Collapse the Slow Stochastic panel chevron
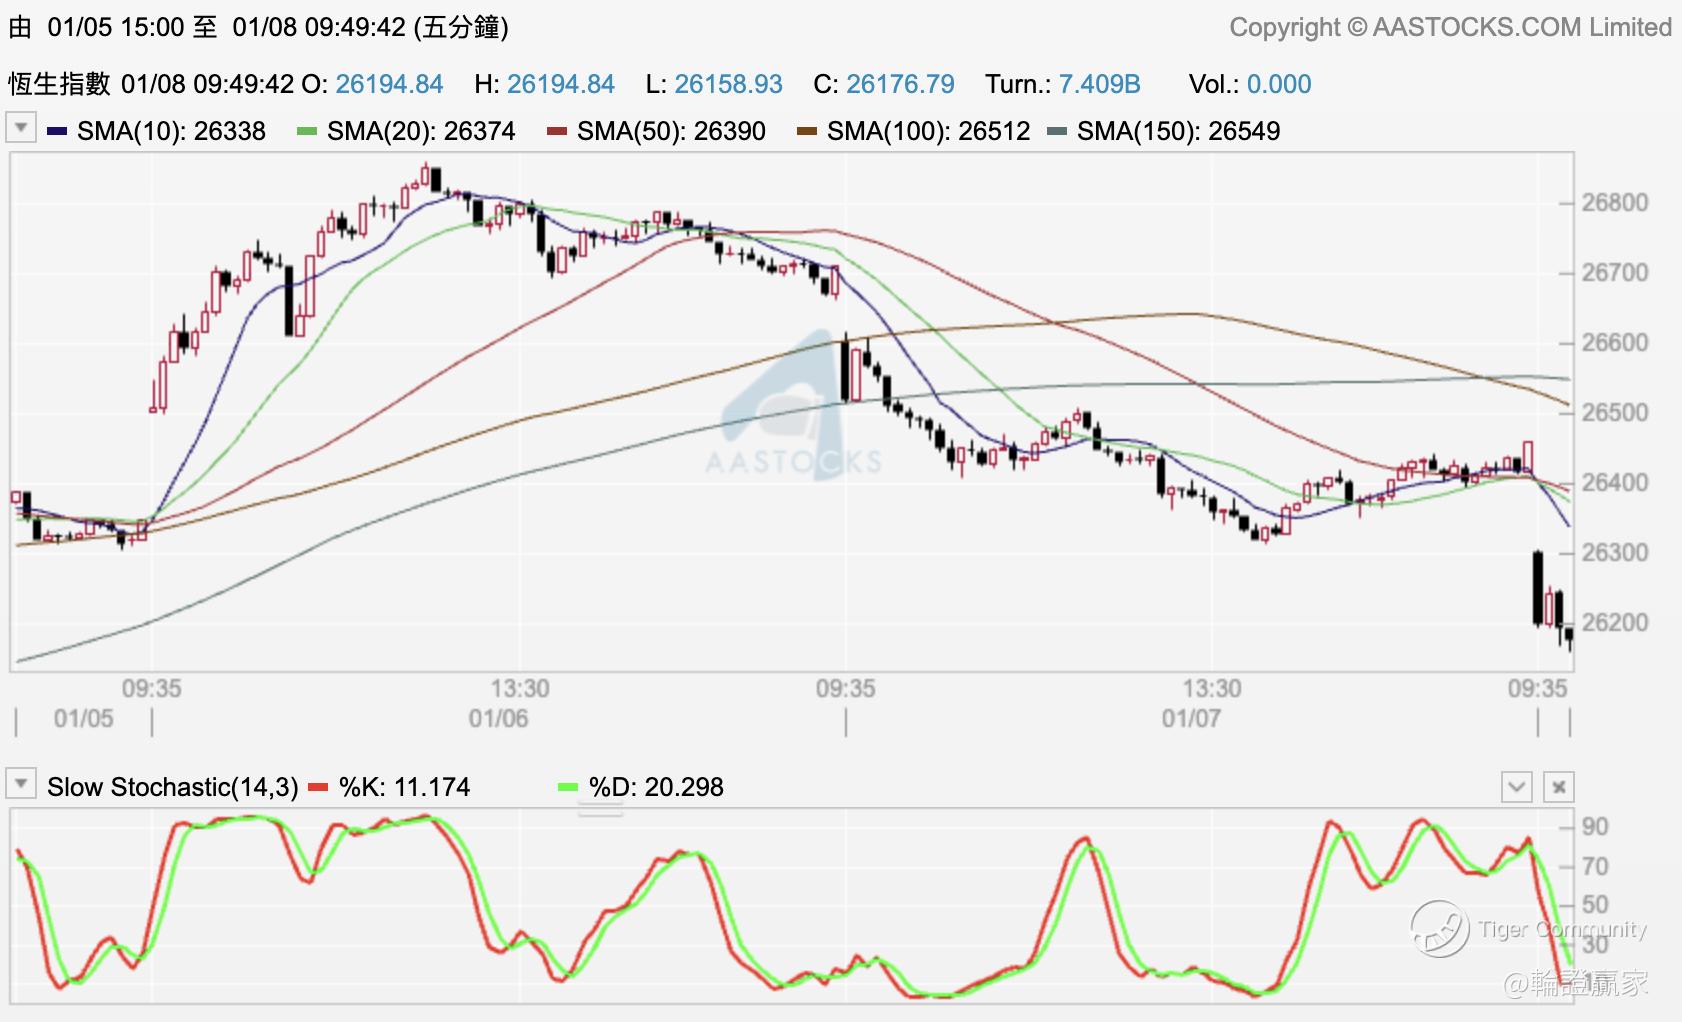This screenshot has width=1682, height=1022. coord(1517,787)
